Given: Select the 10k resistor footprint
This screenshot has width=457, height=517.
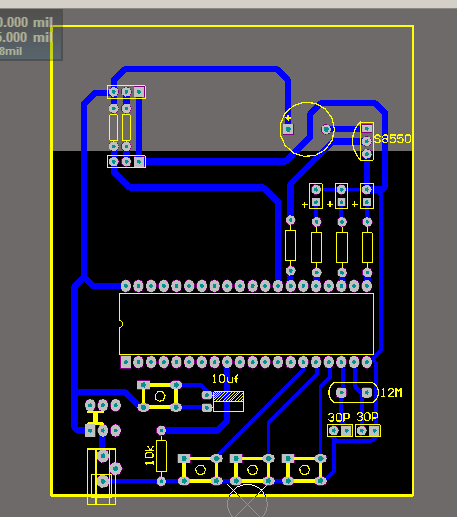Looking at the screenshot, I should (161, 456).
